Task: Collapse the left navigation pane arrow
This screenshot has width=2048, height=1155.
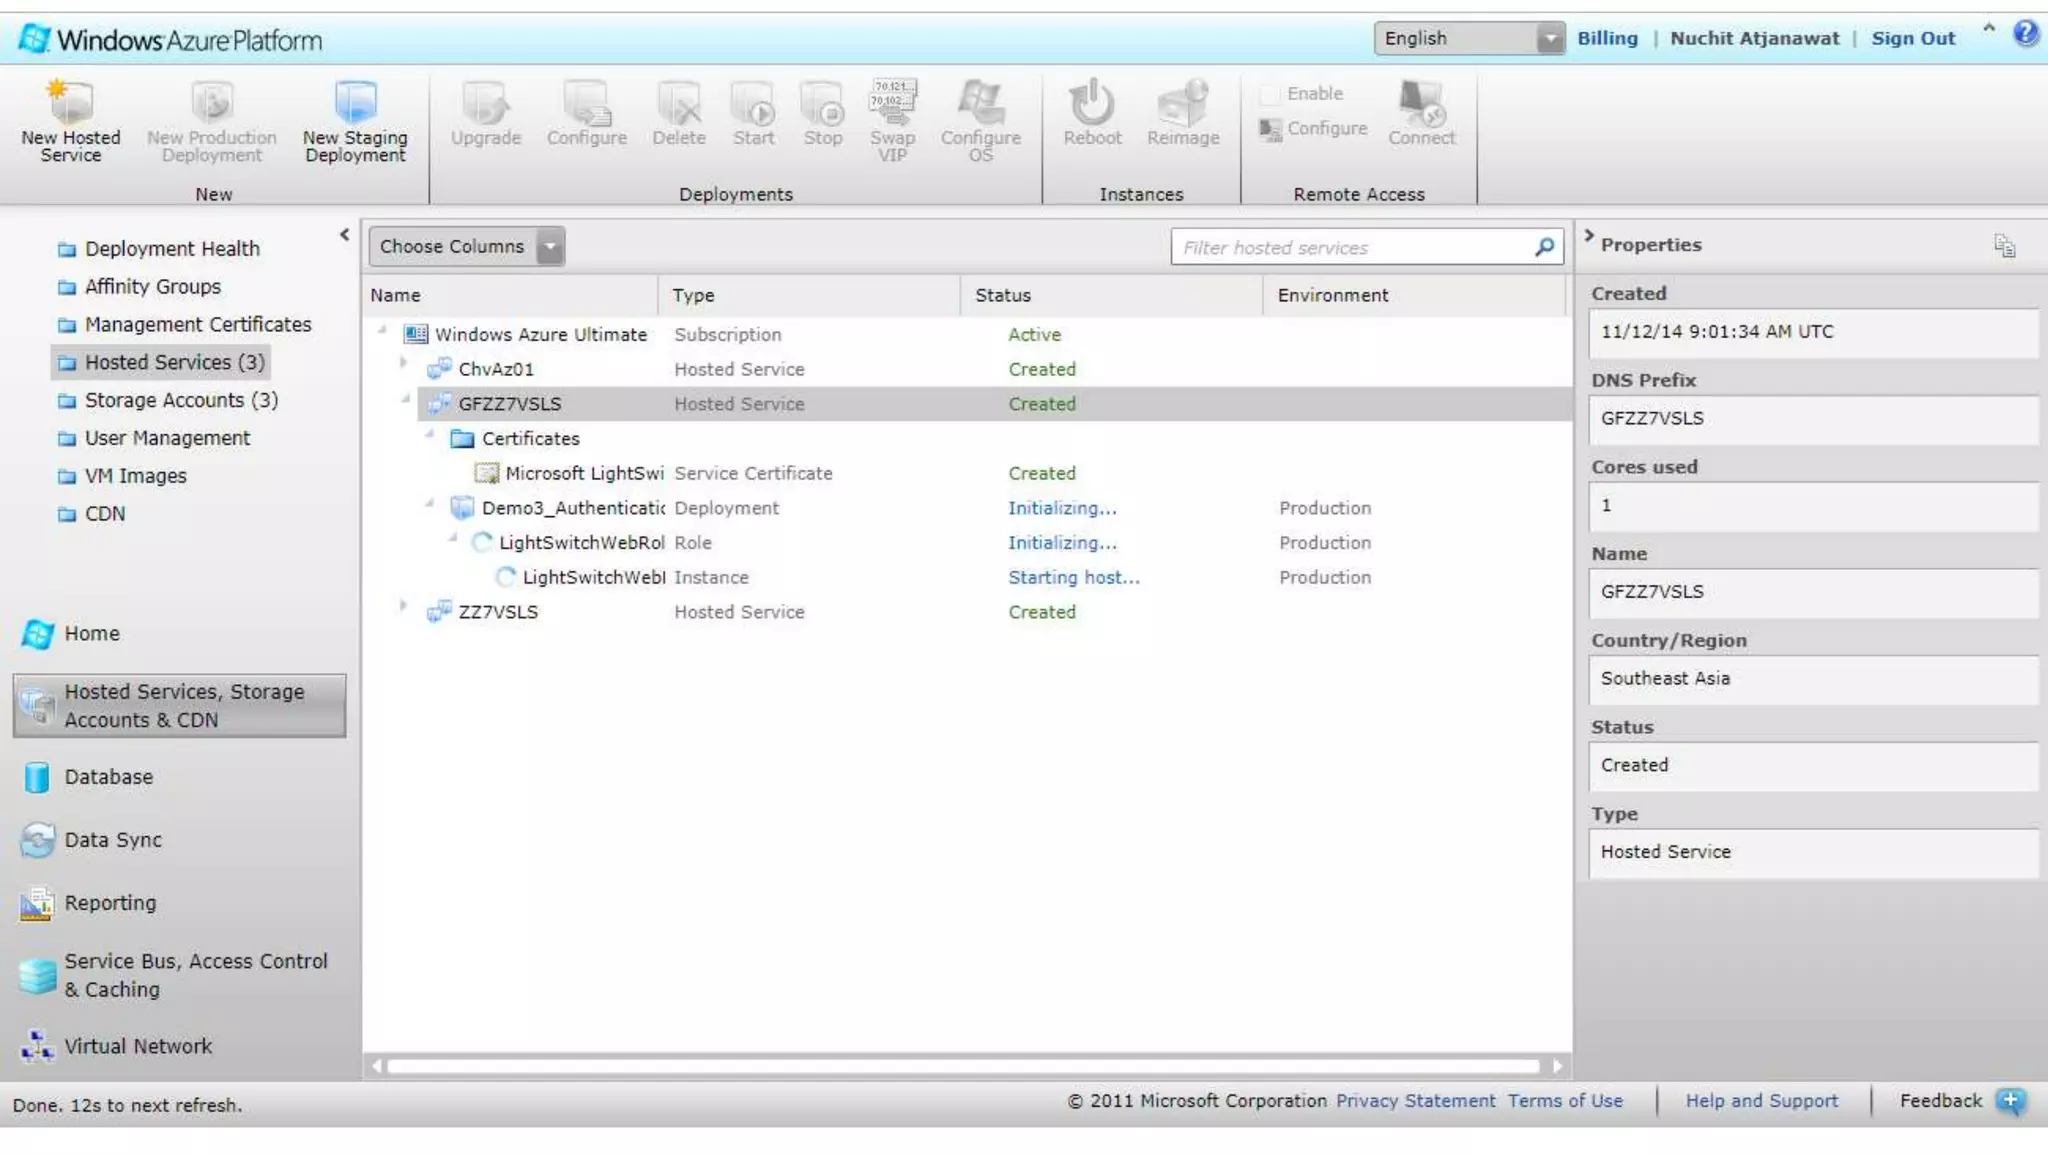Action: coord(344,235)
